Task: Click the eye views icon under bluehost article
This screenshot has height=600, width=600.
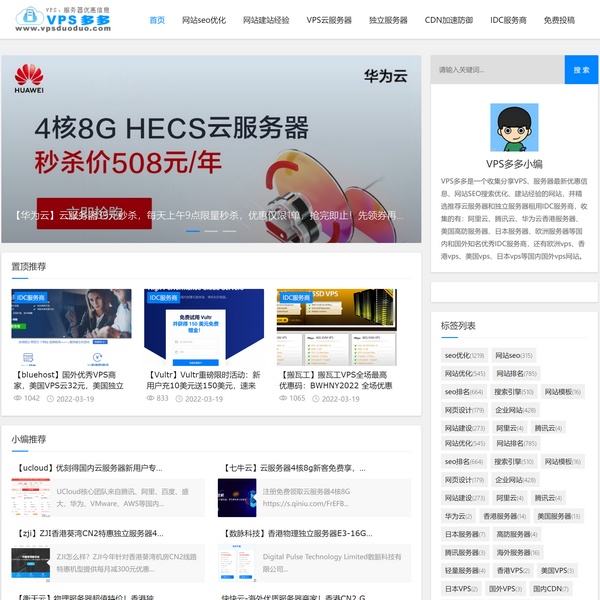Action: coord(18,398)
